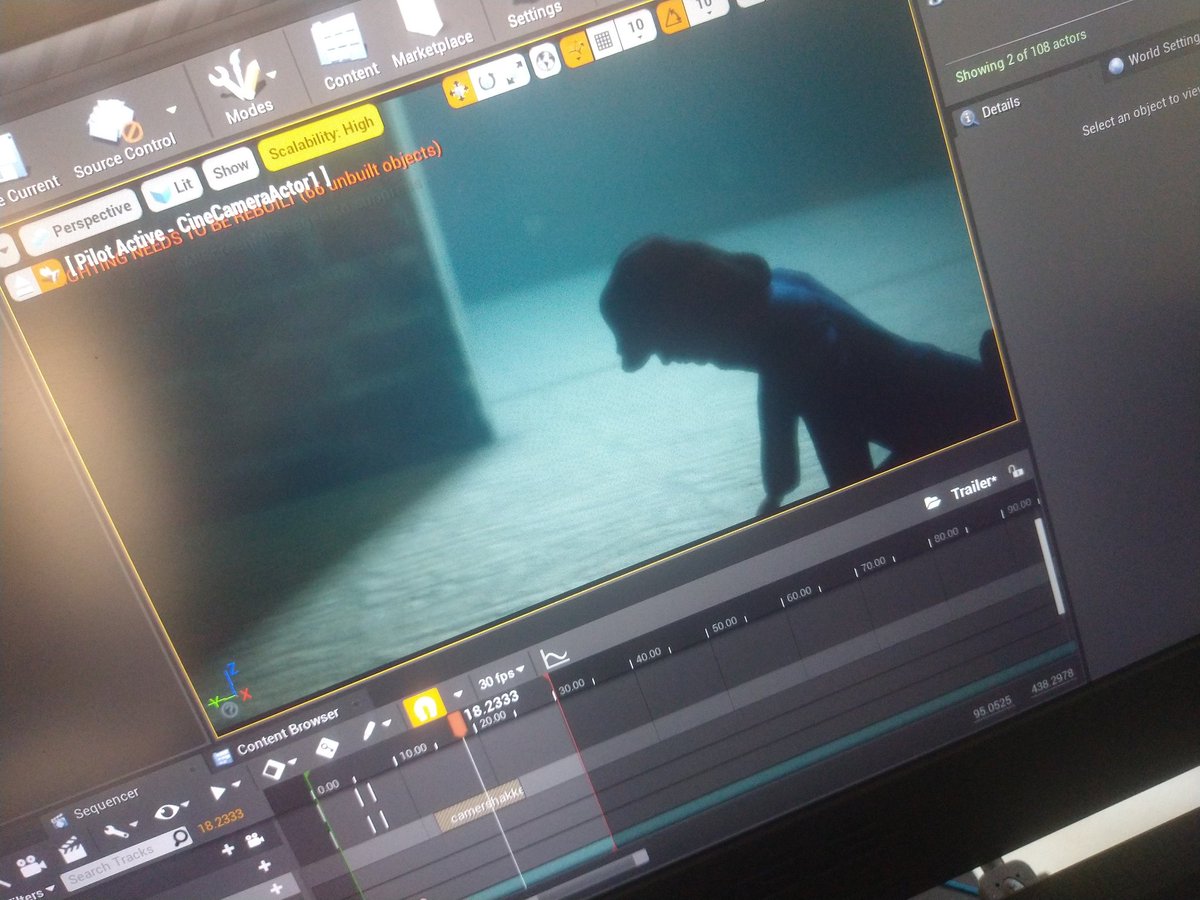Open the Marketplace toolbar icon
The height and width of the screenshot is (900, 1200).
click(423, 18)
